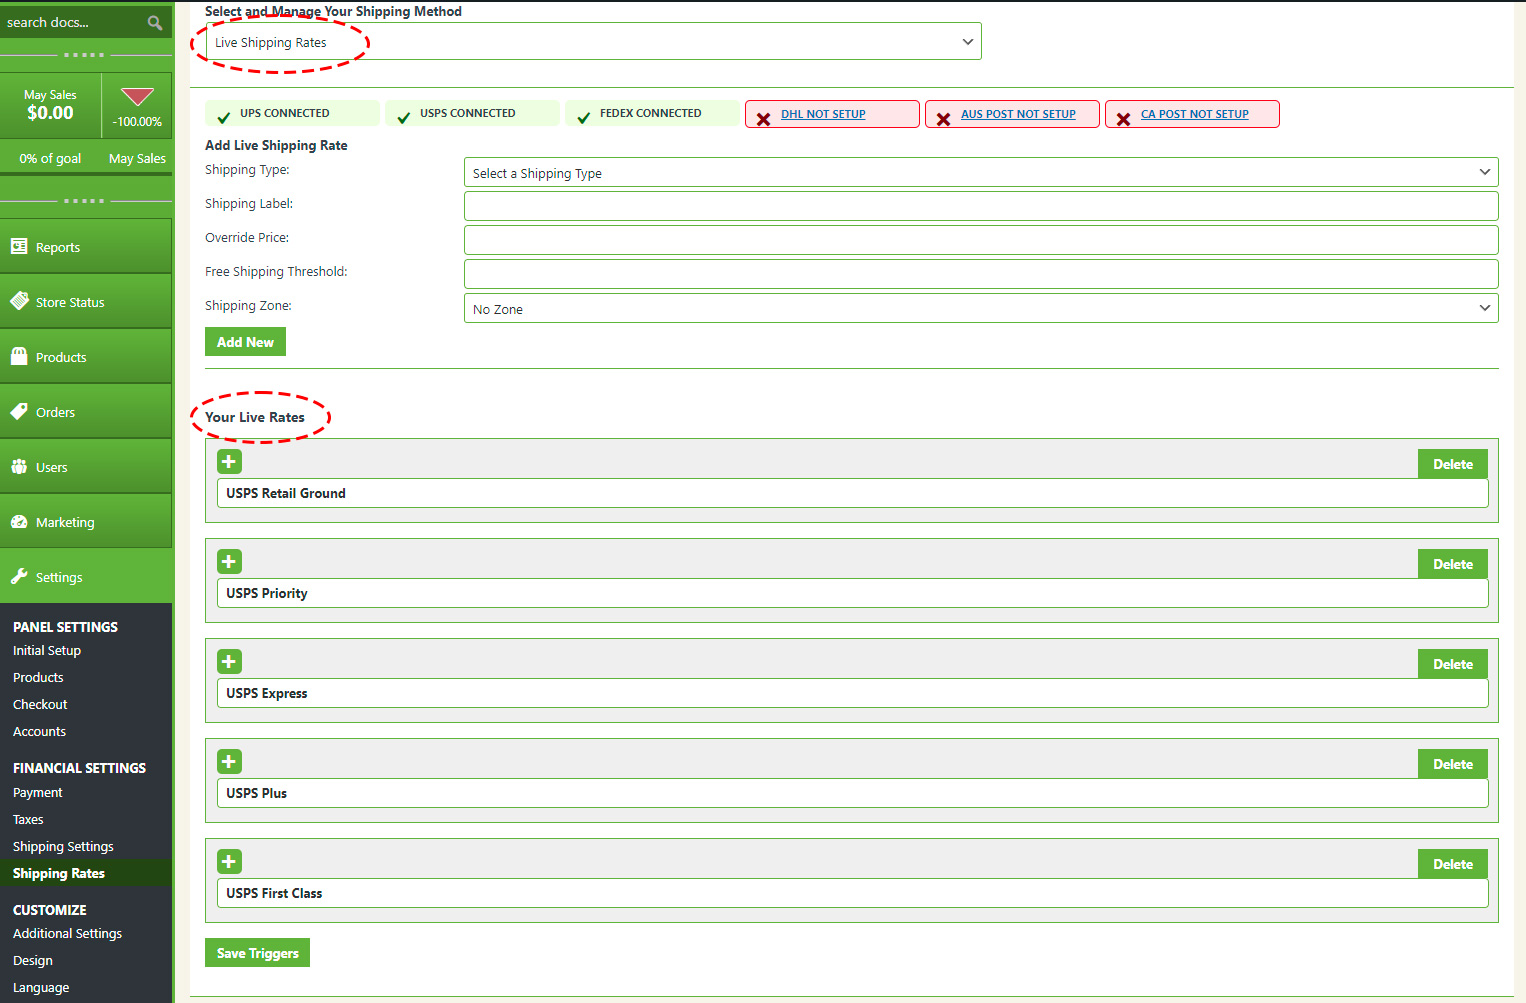The width and height of the screenshot is (1526, 1003).
Task: Open the Live Shipping Rates method dropdown
Action: pos(593,42)
